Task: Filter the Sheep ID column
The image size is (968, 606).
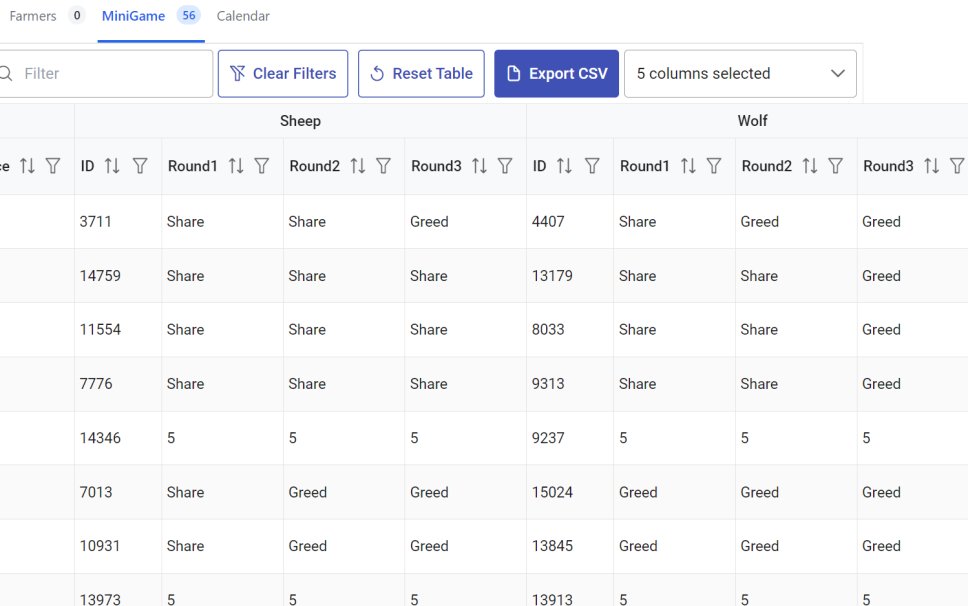Action: pos(140,166)
